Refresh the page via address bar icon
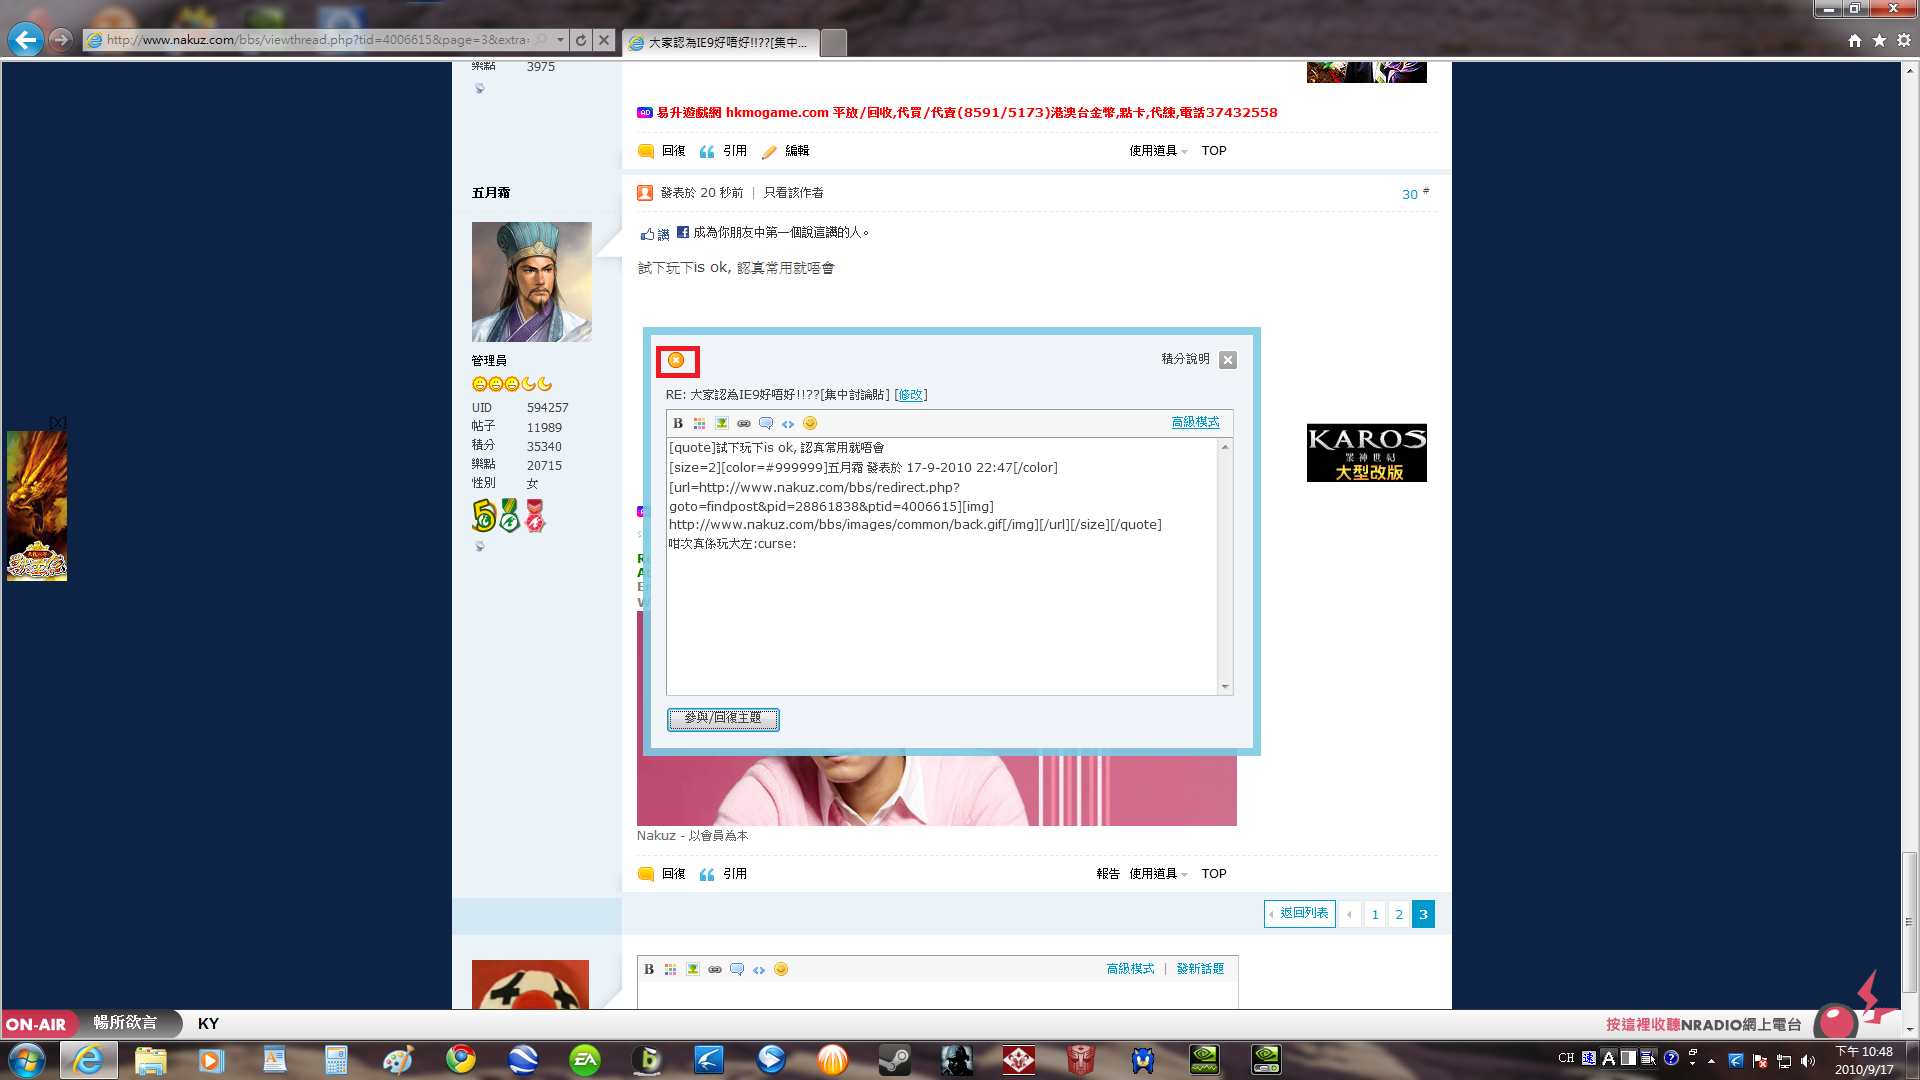Viewport: 1920px width, 1080px height. point(581,40)
